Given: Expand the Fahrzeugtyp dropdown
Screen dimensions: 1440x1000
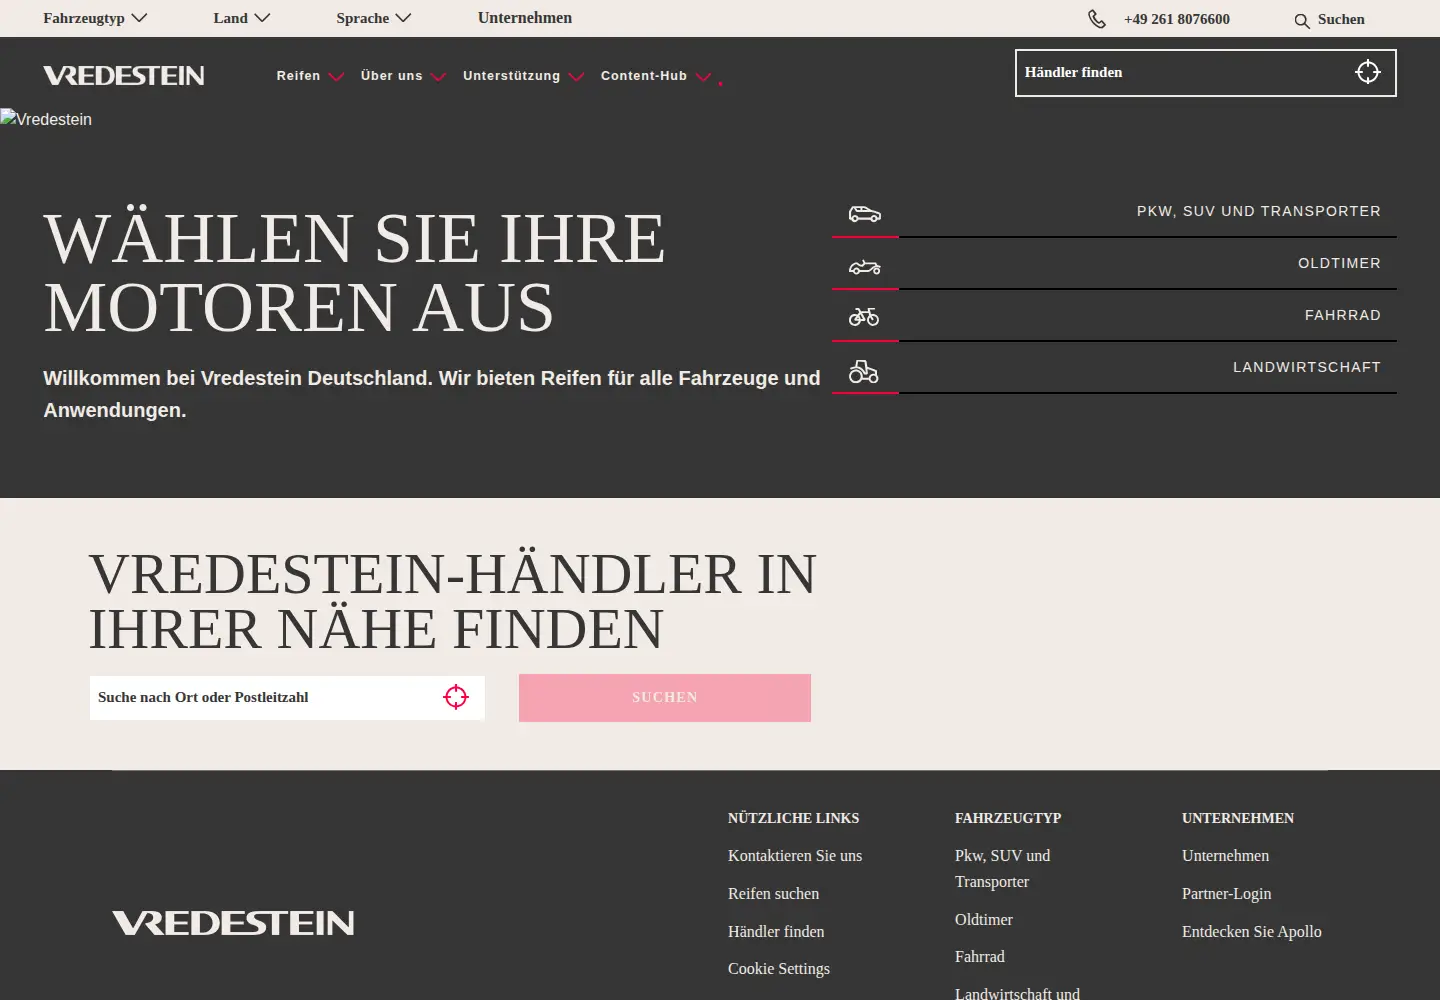Looking at the screenshot, I should coord(95,18).
